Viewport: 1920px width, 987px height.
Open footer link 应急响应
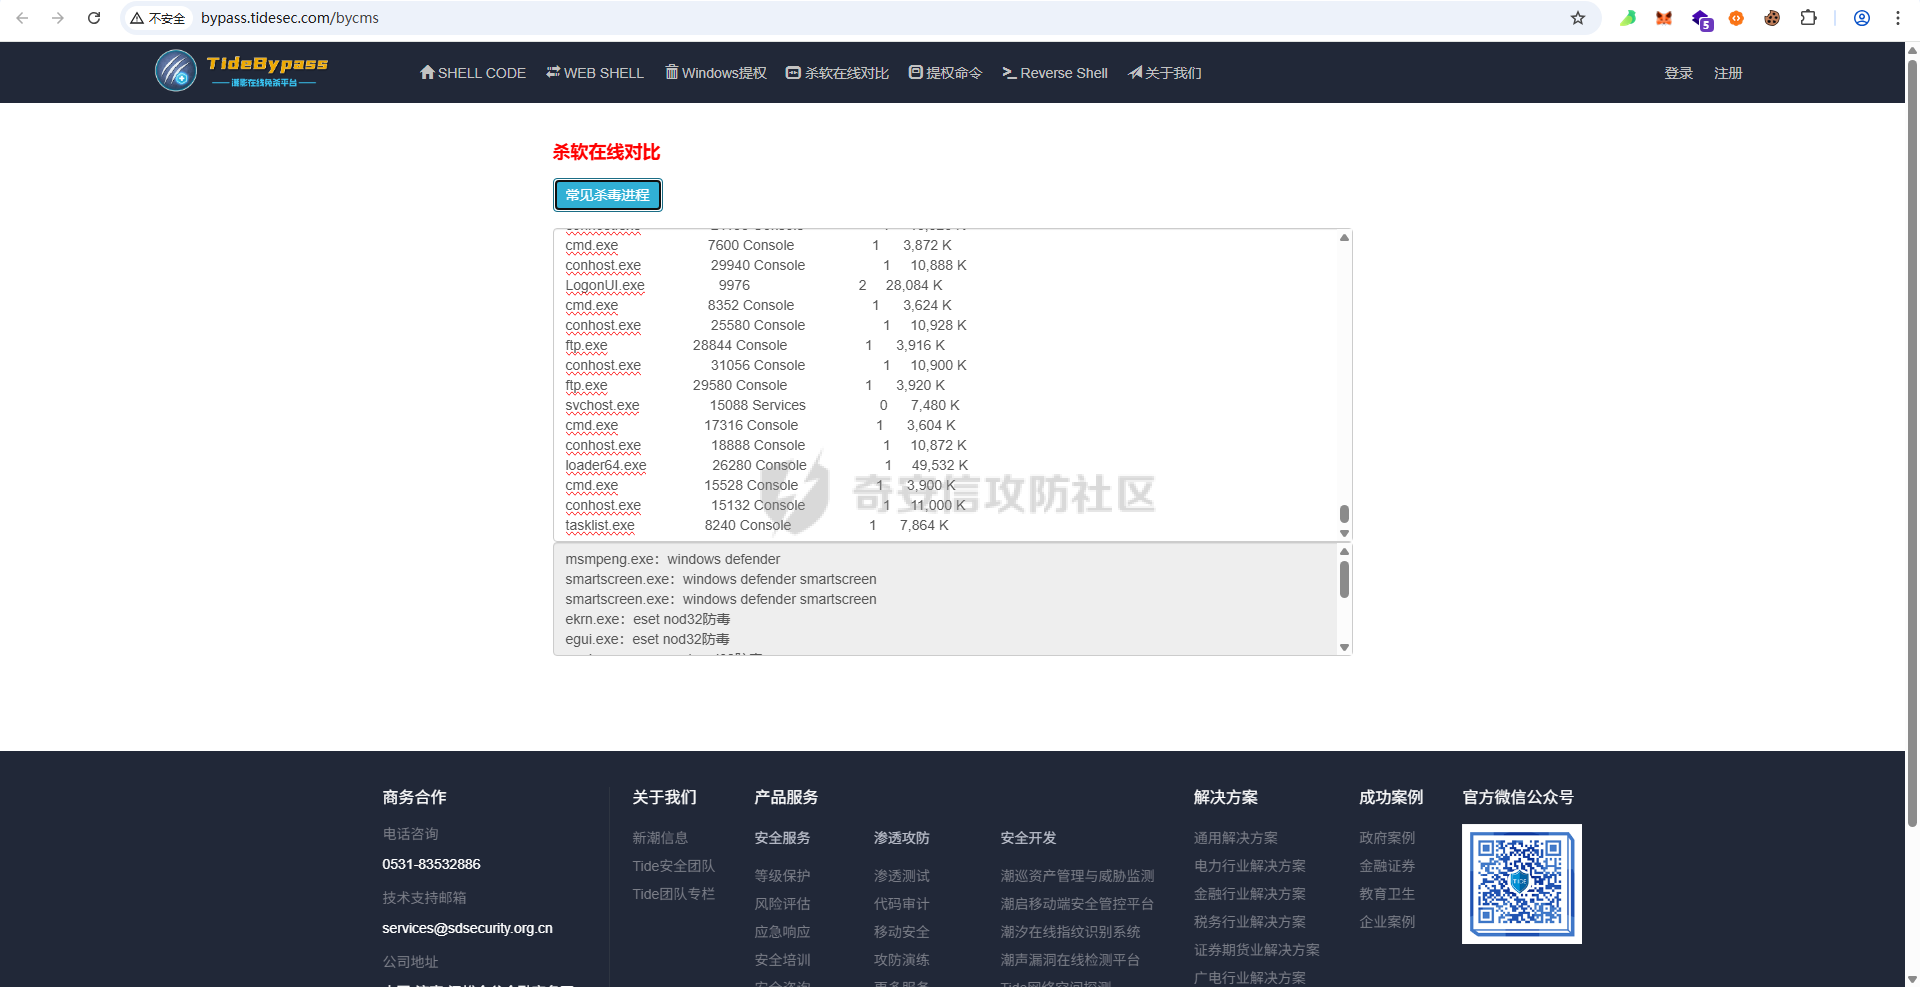coord(782,932)
